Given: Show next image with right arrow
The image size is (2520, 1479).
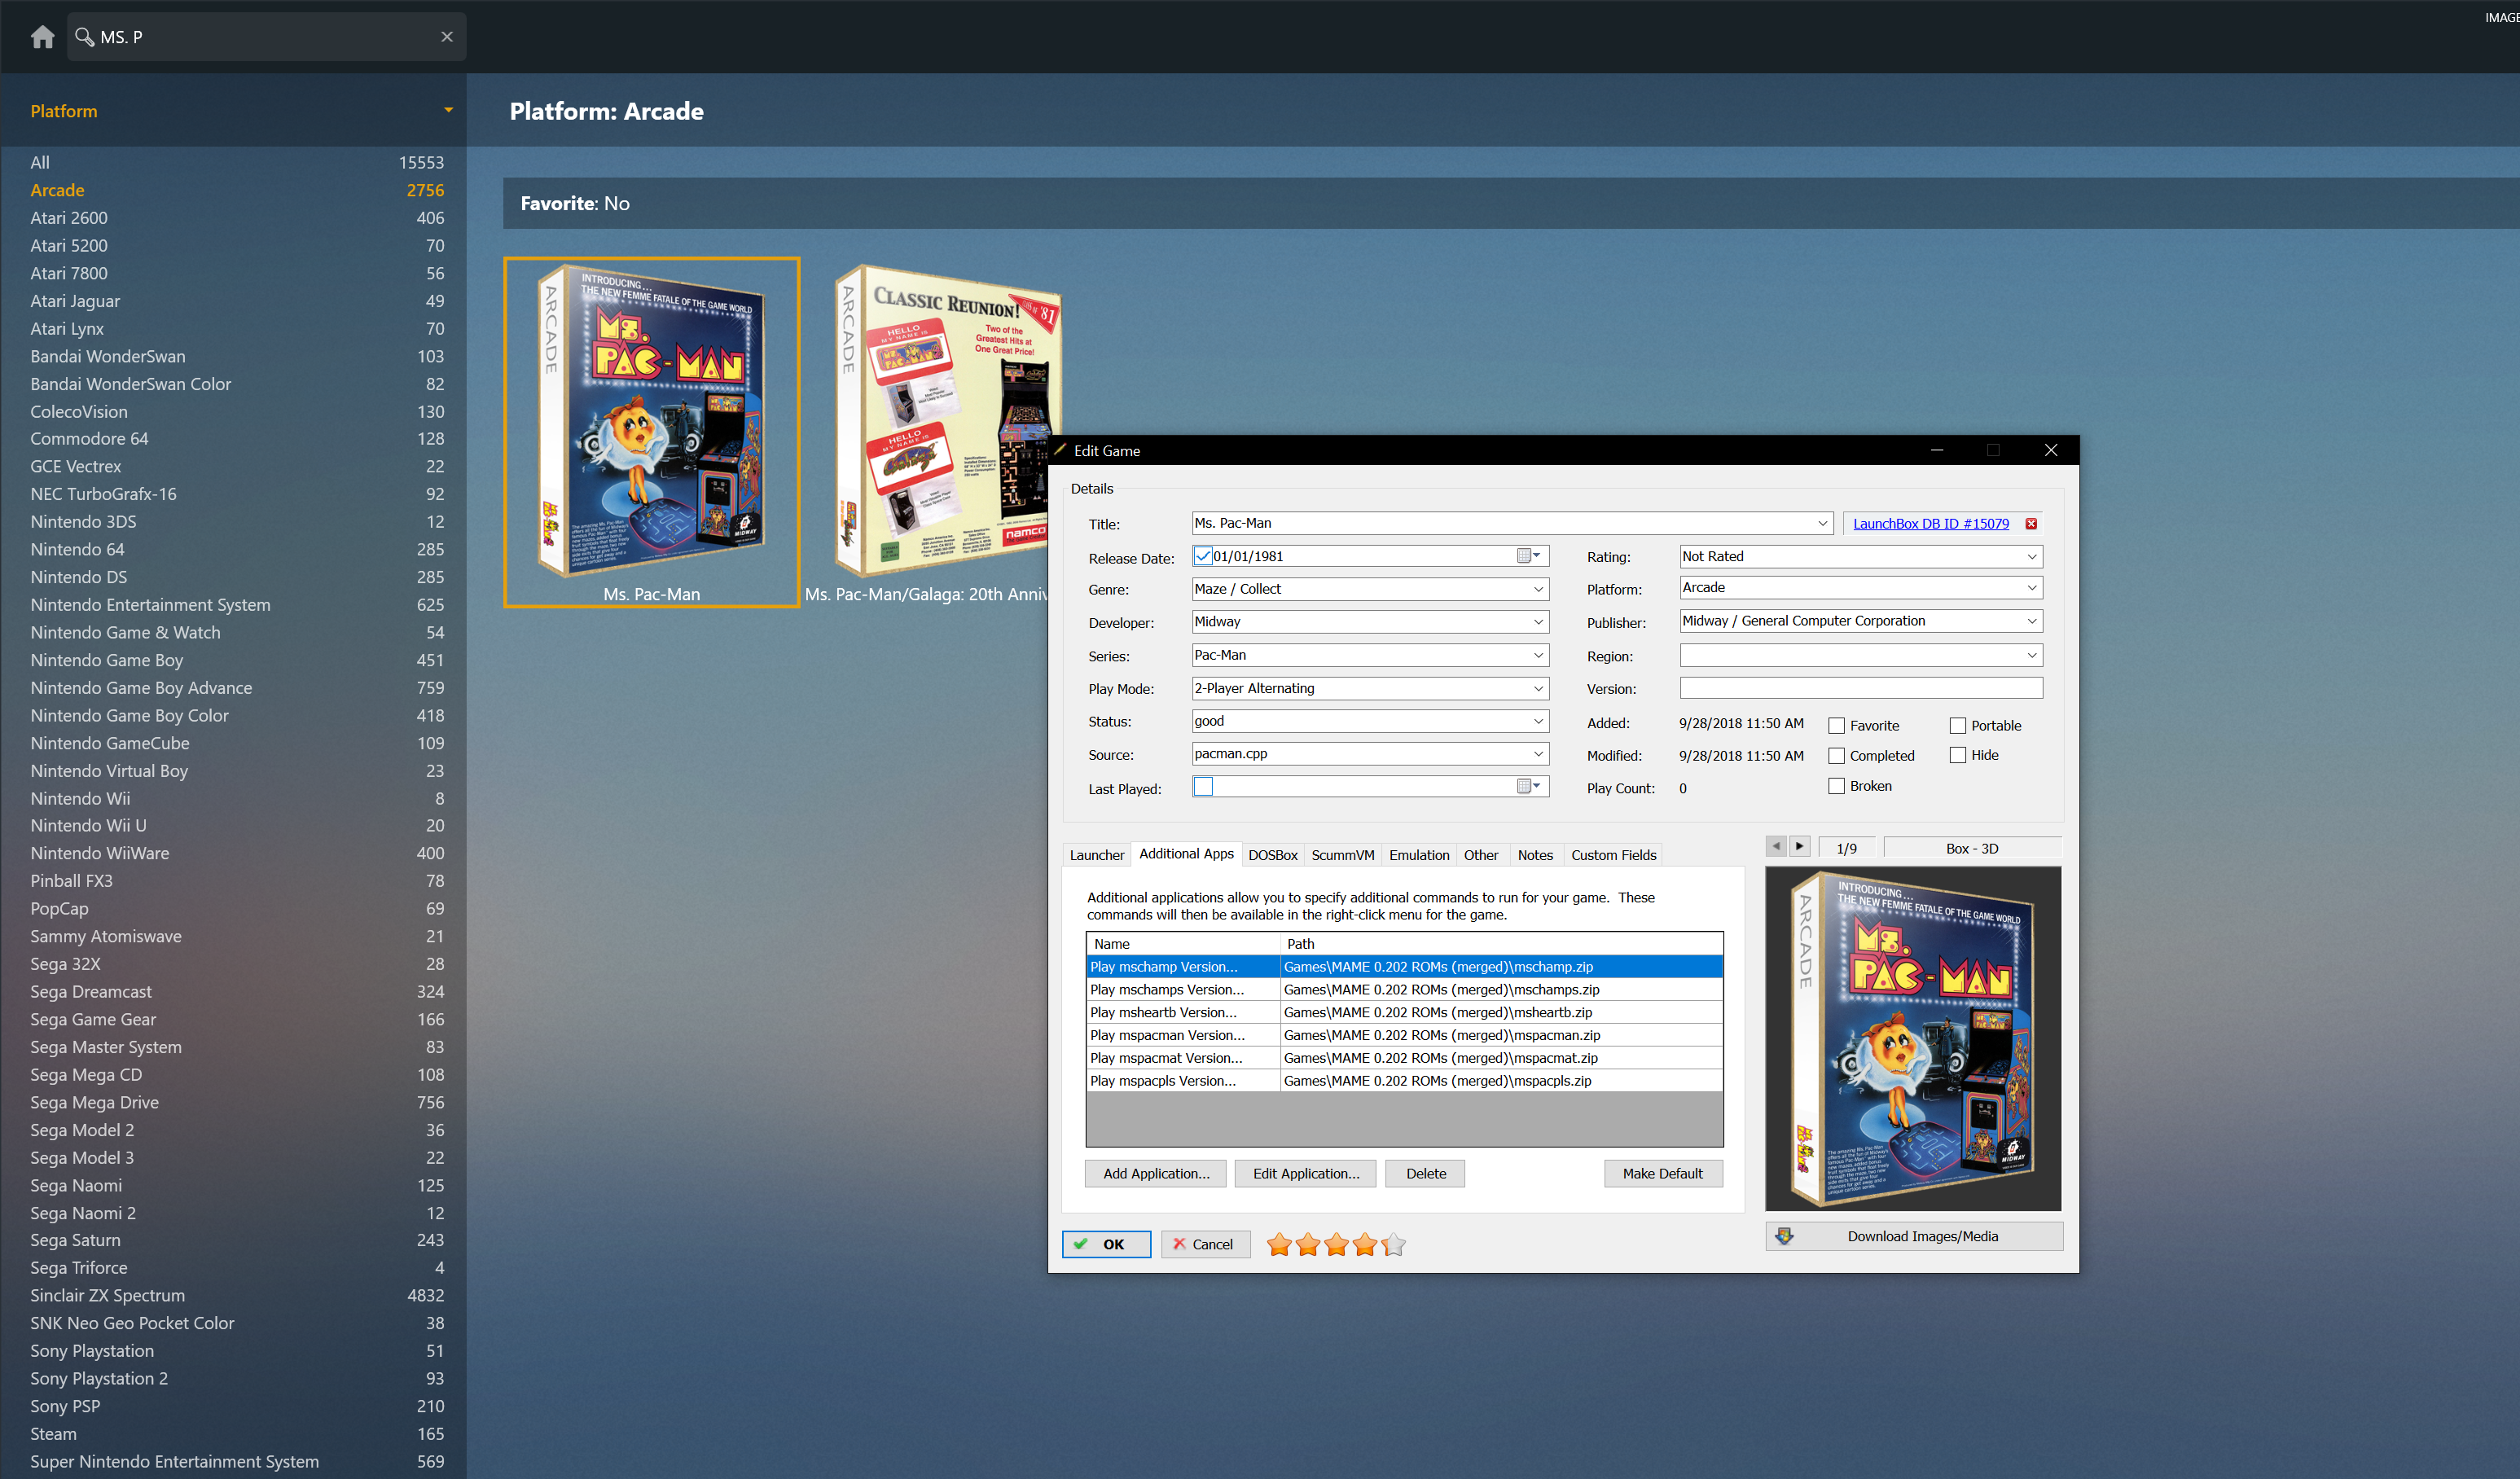Looking at the screenshot, I should tap(1799, 847).
